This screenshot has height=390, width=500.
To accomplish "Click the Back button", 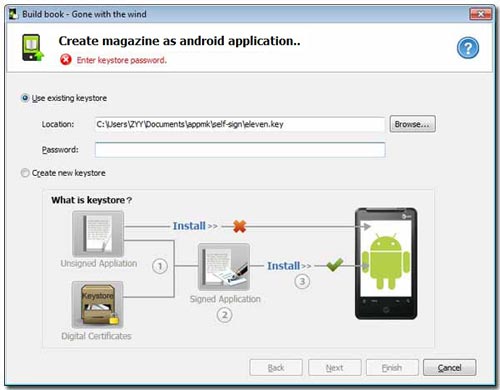I will pos(276,368).
